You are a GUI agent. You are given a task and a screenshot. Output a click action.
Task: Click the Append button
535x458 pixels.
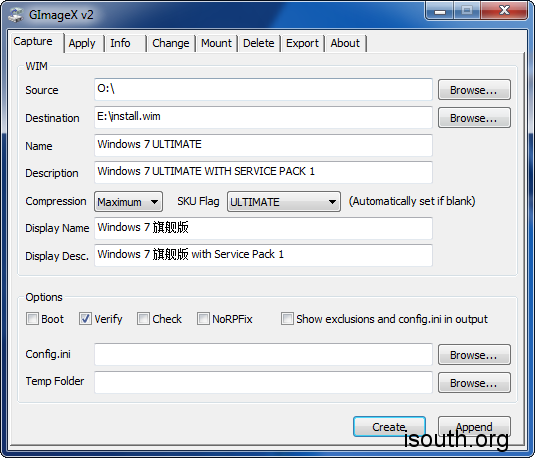(x=474, y=427)
